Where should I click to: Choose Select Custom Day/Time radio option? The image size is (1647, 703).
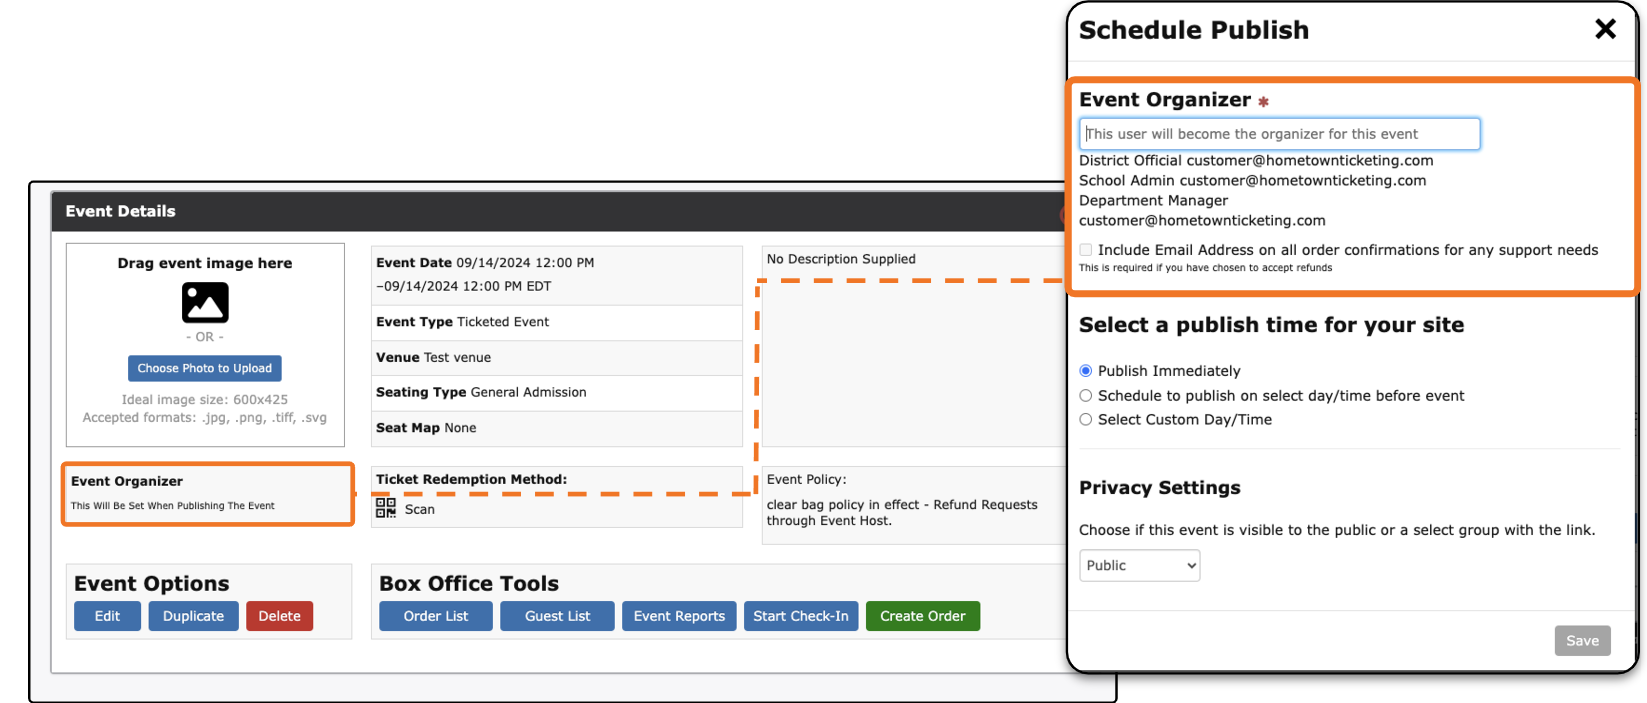pyautogui.click(x=1086, y=420)
